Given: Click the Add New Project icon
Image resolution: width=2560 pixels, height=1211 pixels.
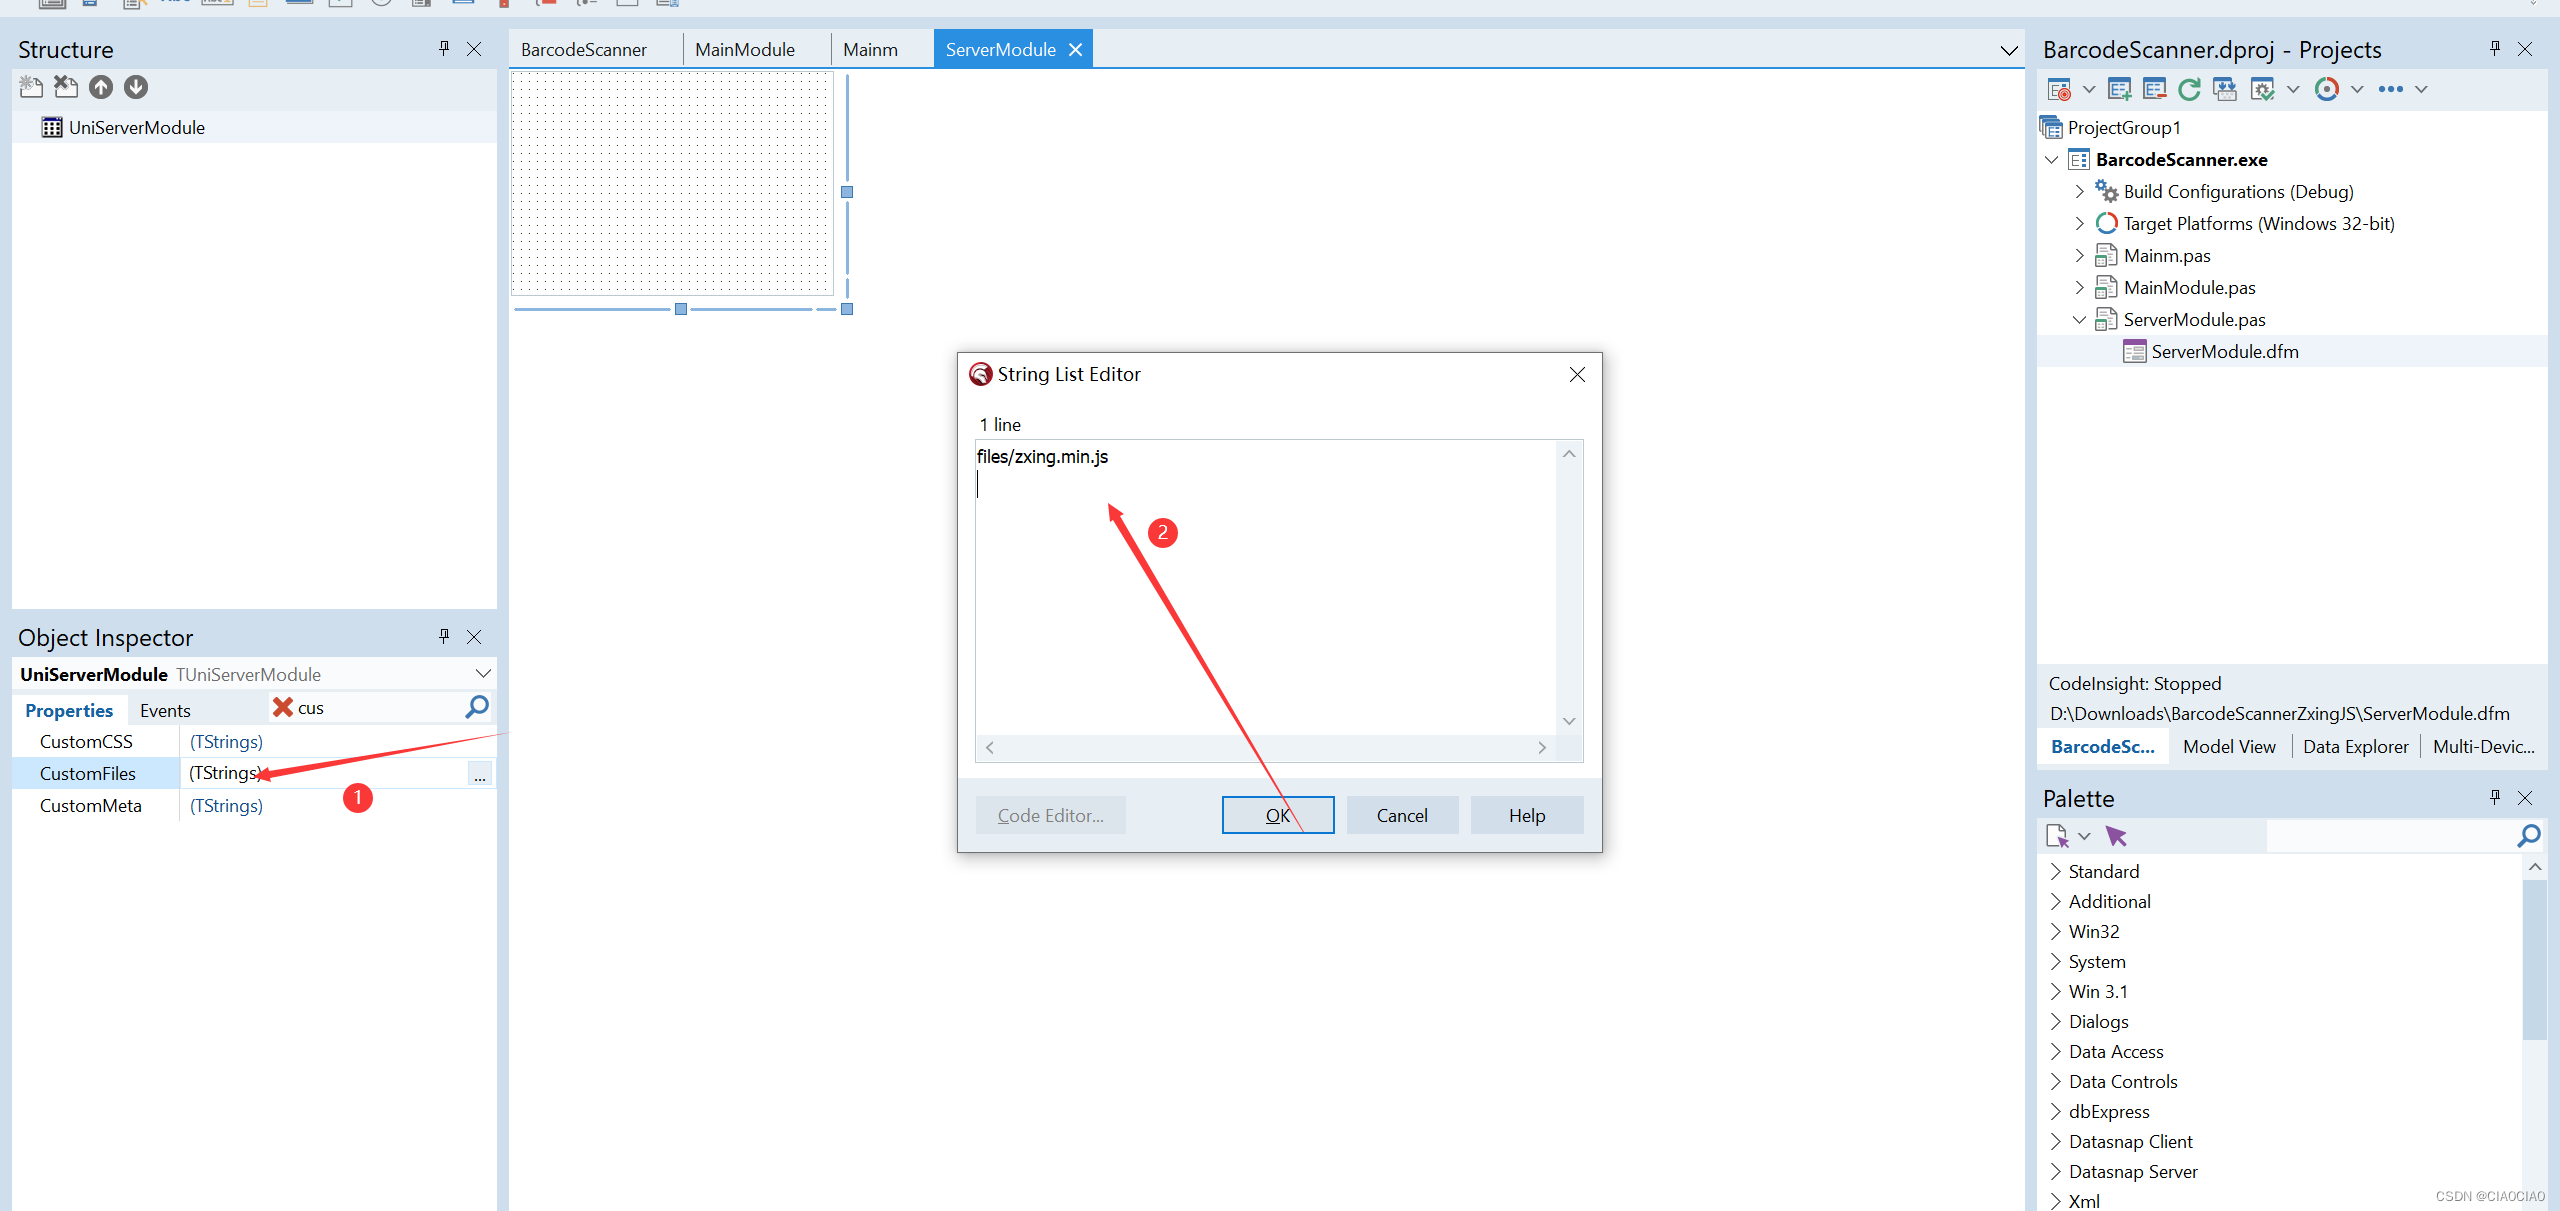Looking at the screenshot, I should pos(2119,89).
